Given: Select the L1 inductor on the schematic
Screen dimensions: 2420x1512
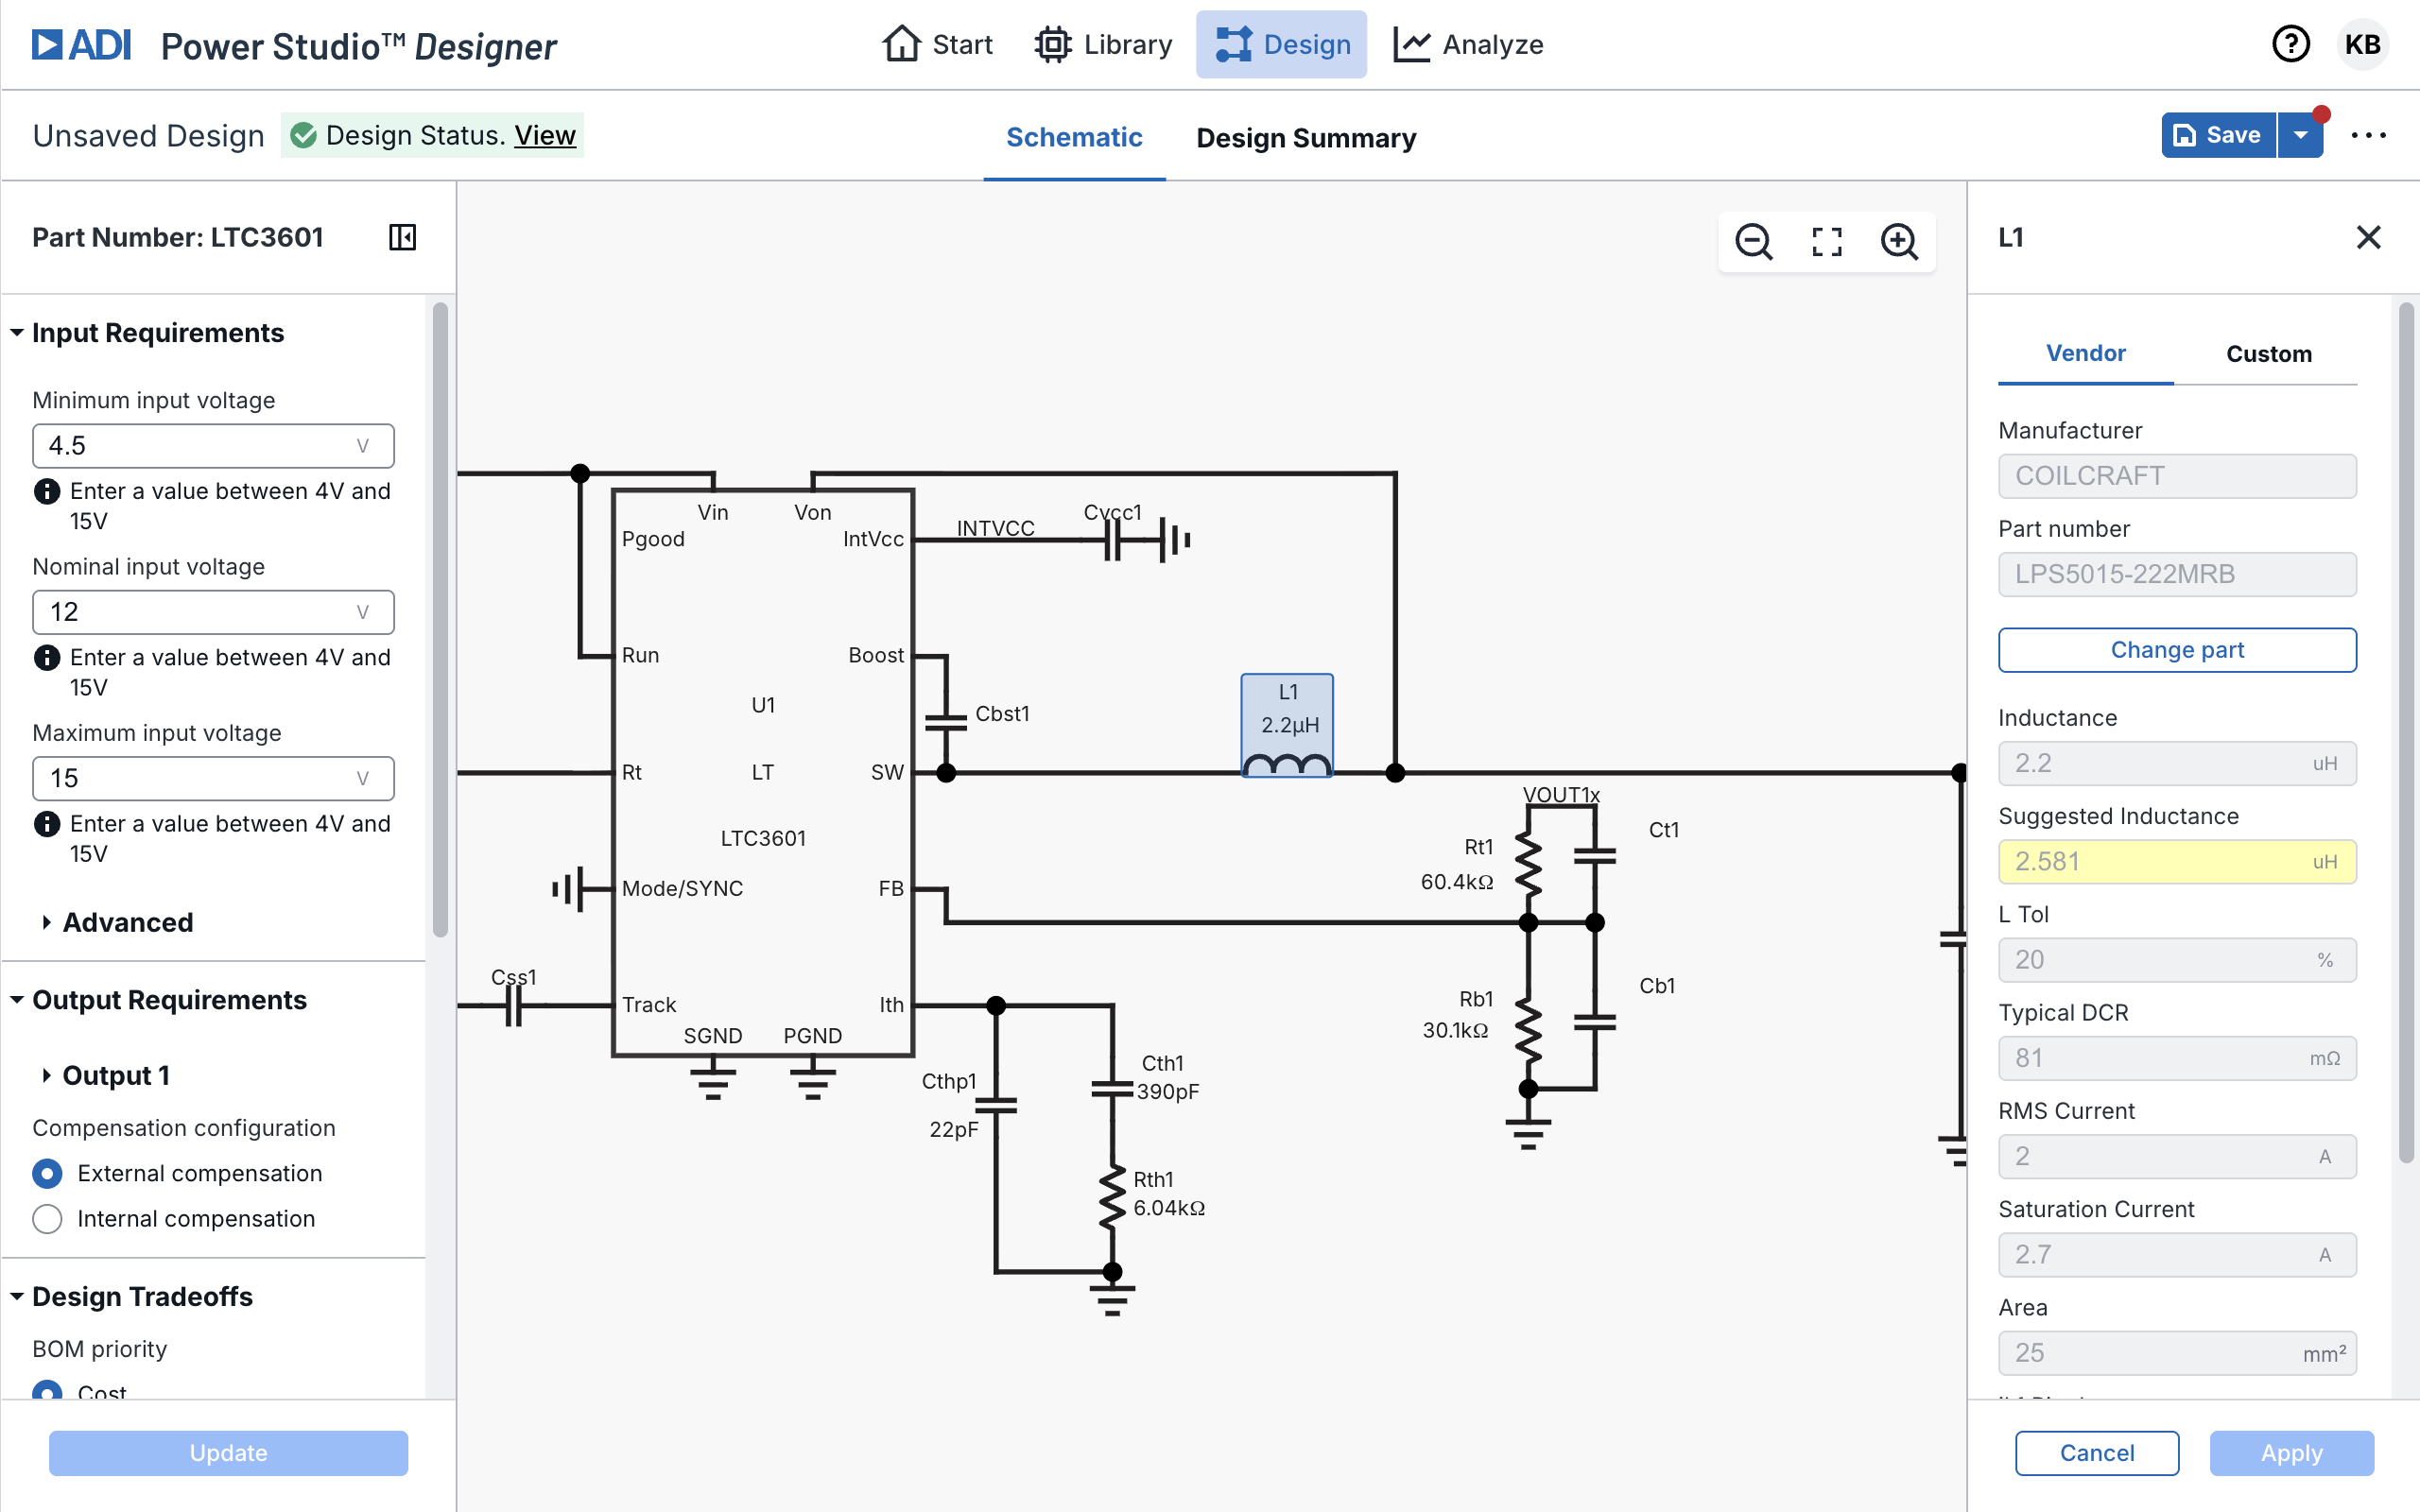Looking at the screenshot, I should pyautogui.click(x=1286, y=725).
